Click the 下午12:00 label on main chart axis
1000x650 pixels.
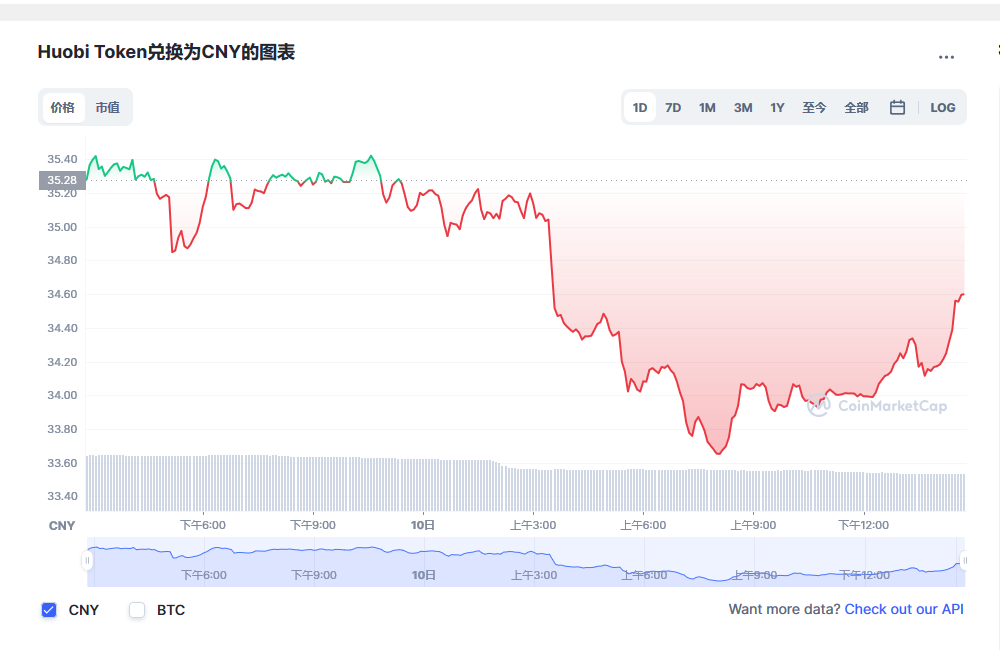[x=864, y=525]
